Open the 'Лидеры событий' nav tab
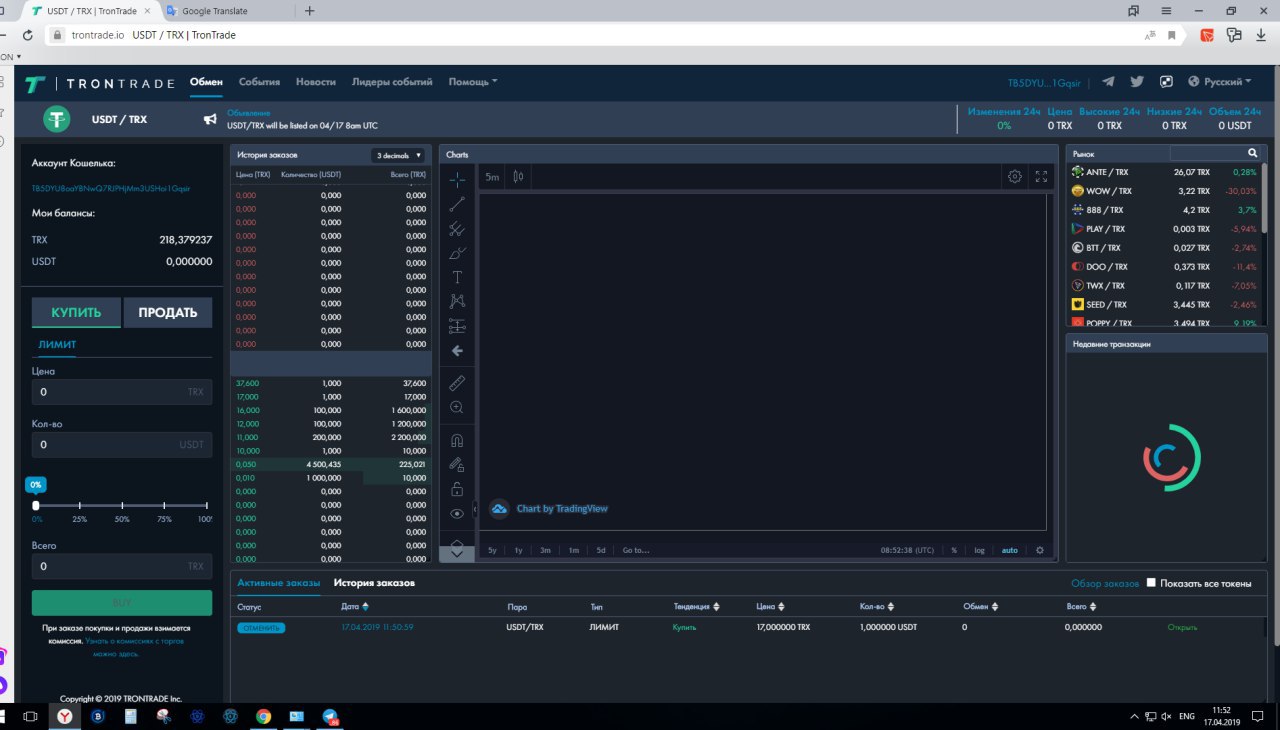The height and width of the screenshot is (730, 1280). tap(392, 82)
